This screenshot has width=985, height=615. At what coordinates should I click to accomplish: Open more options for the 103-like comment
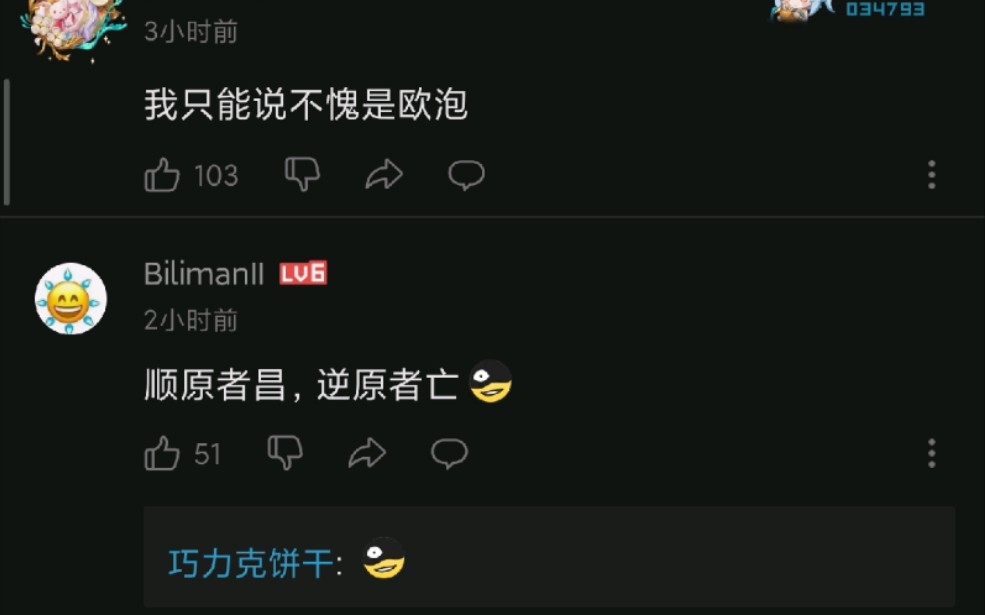[x=932, y=174]
